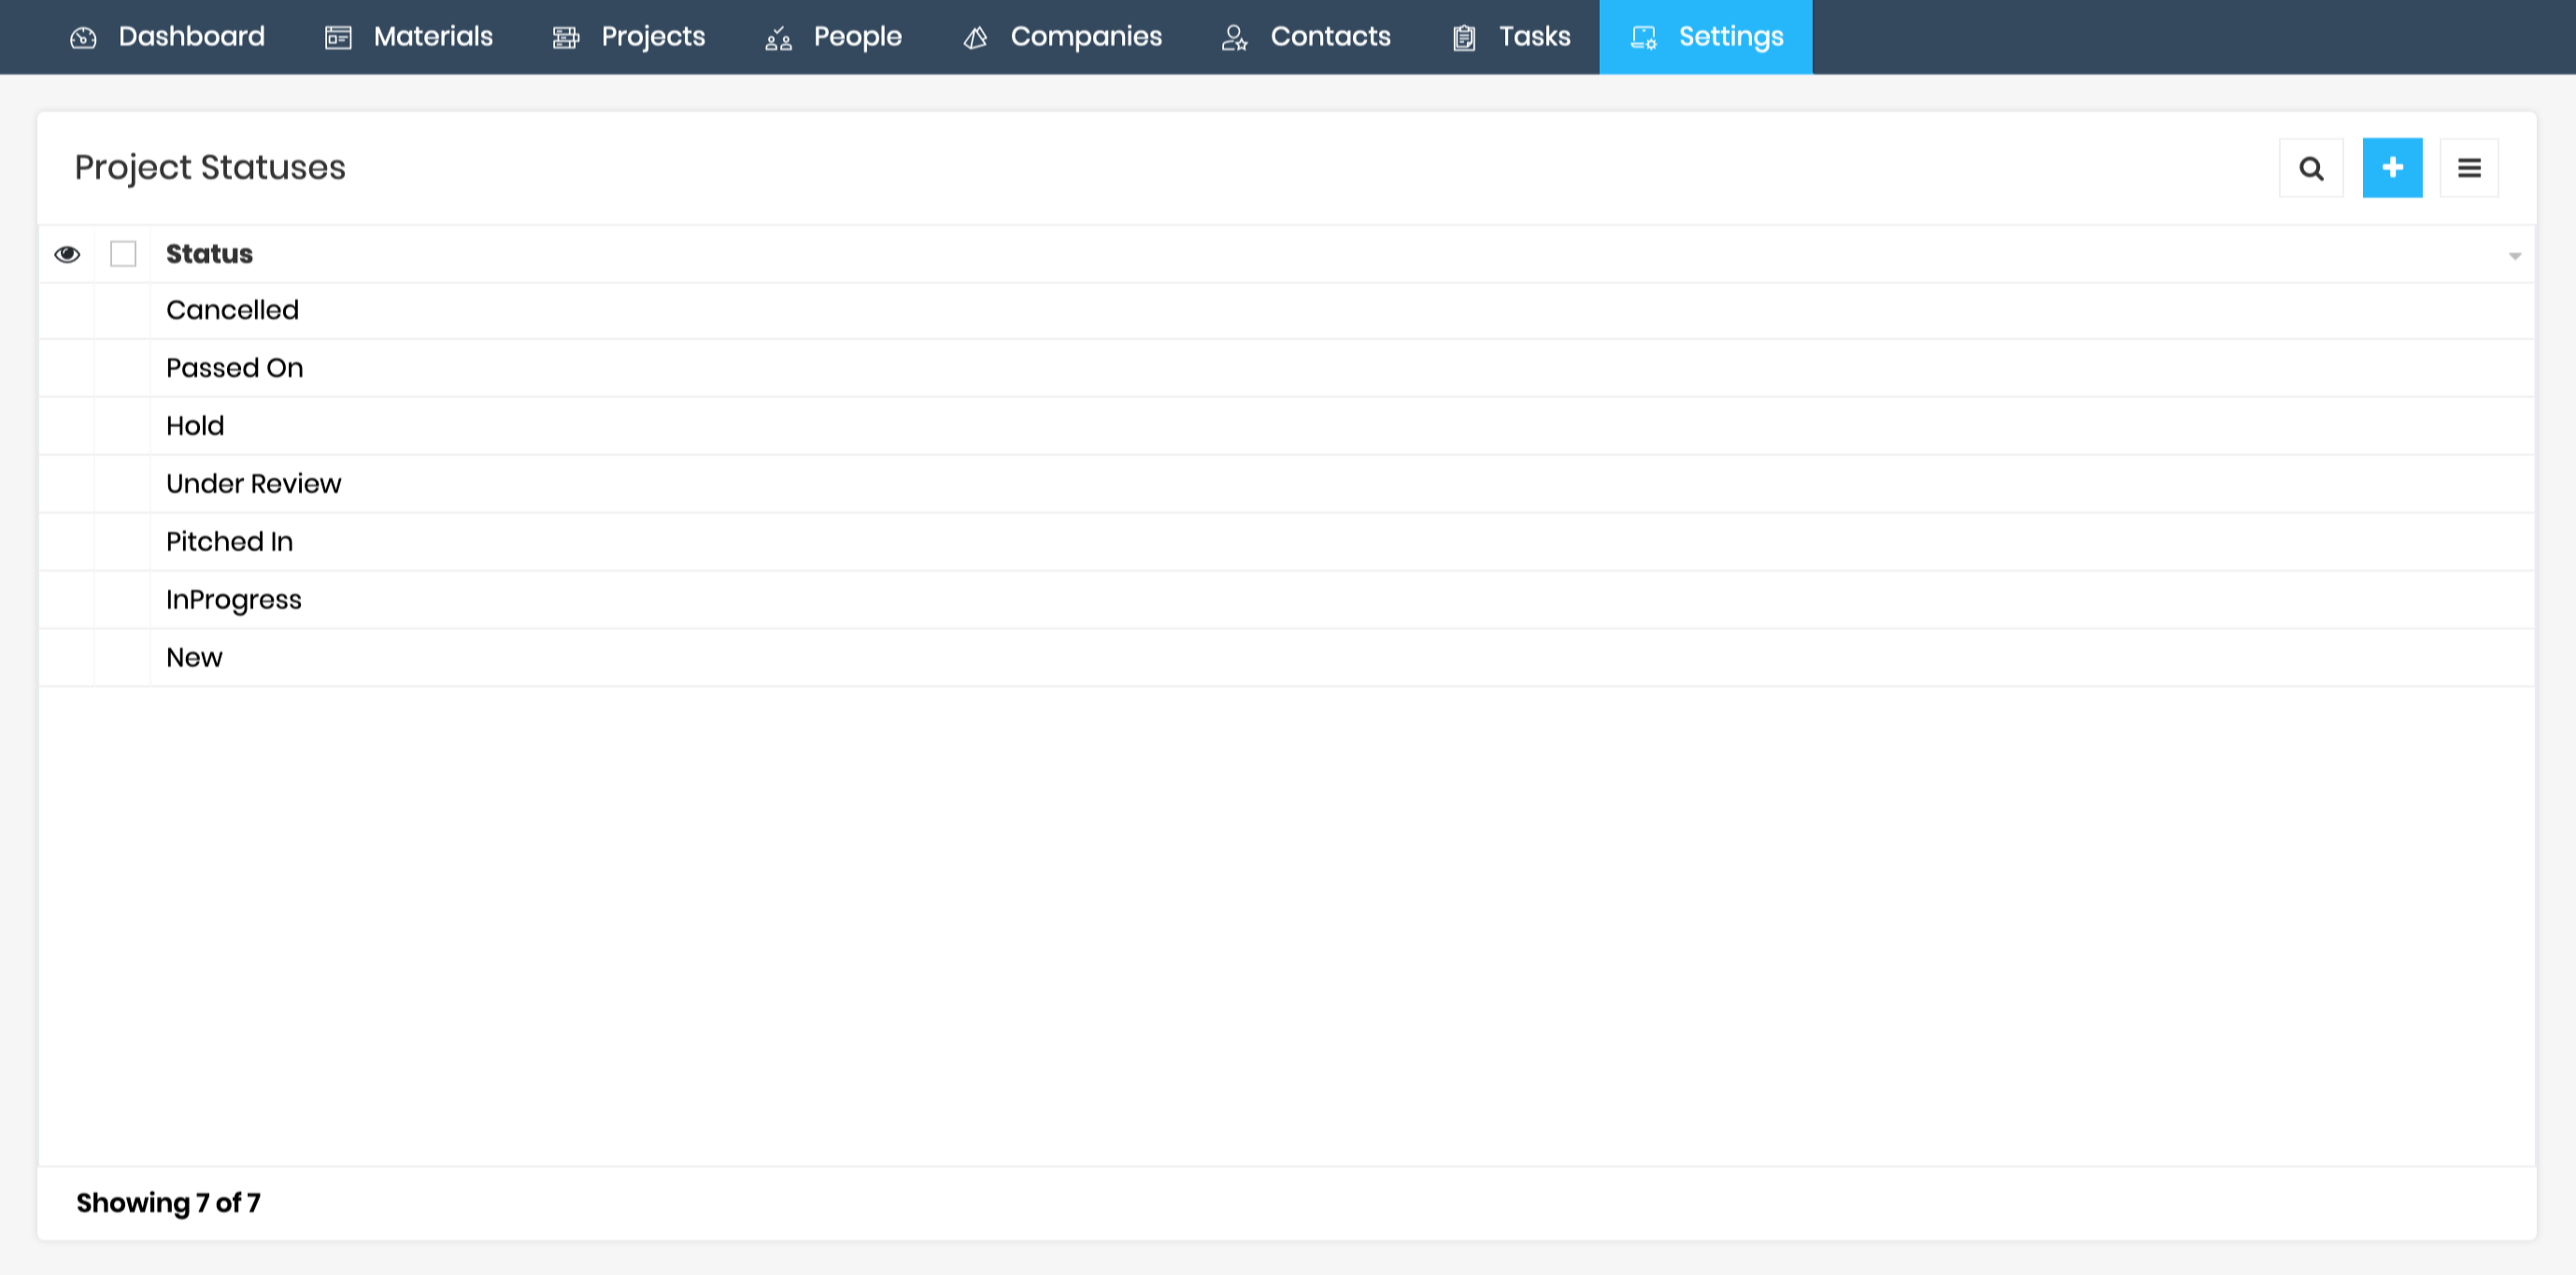2576x1275 pixels.
Task: Select the Passed On status row
Action: click(x=1286, y=369)
